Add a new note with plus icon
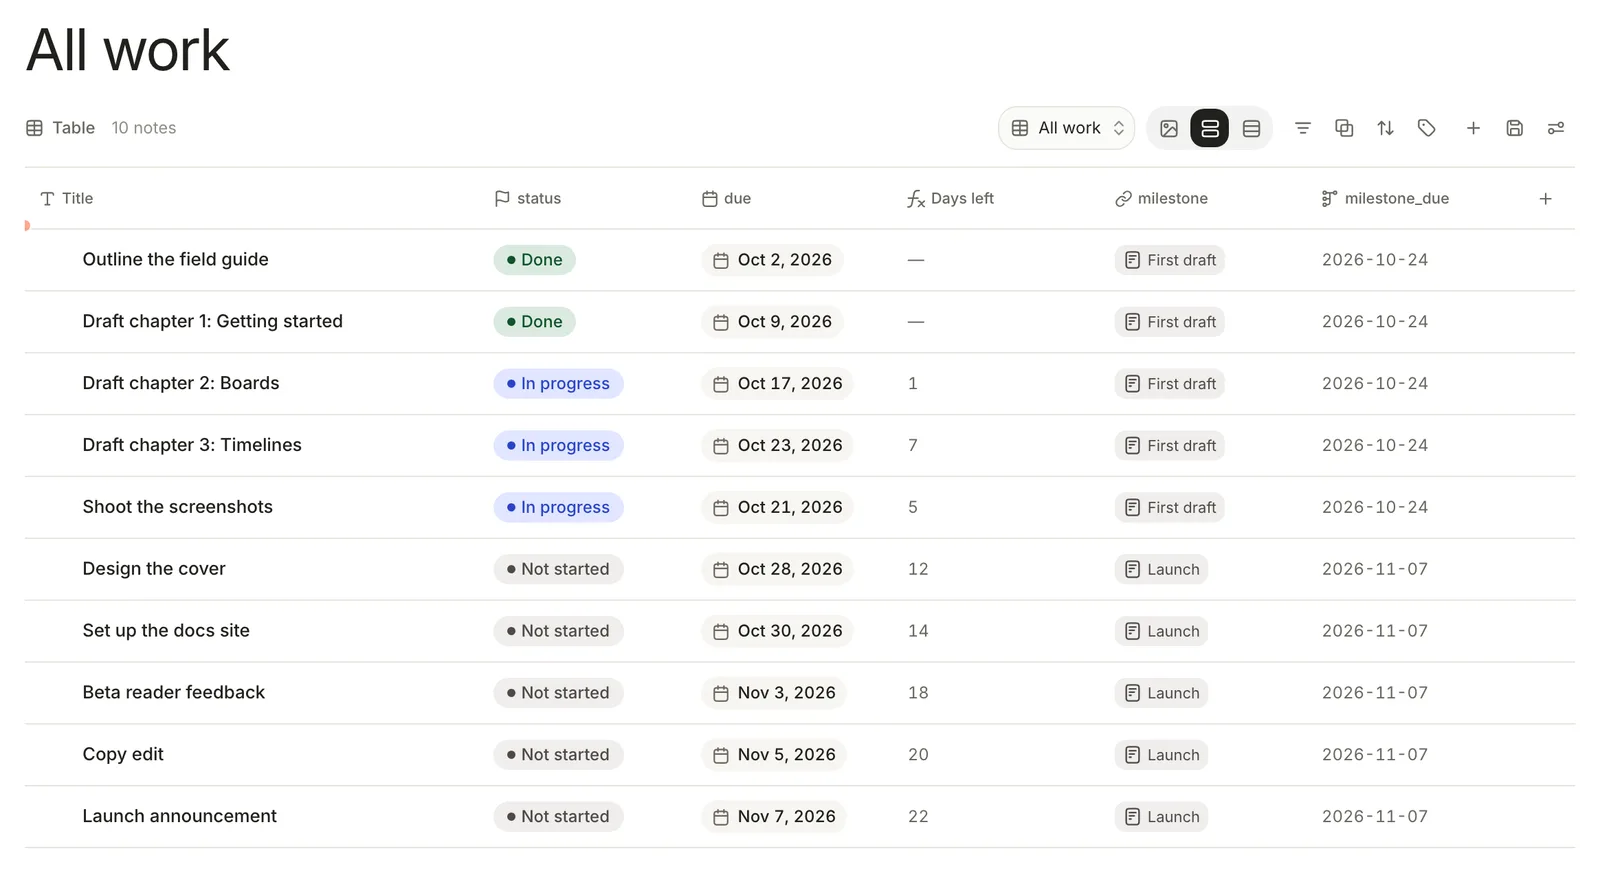Image resolution: width=1600 pixels, height=880 pixels. [1473, 128]
